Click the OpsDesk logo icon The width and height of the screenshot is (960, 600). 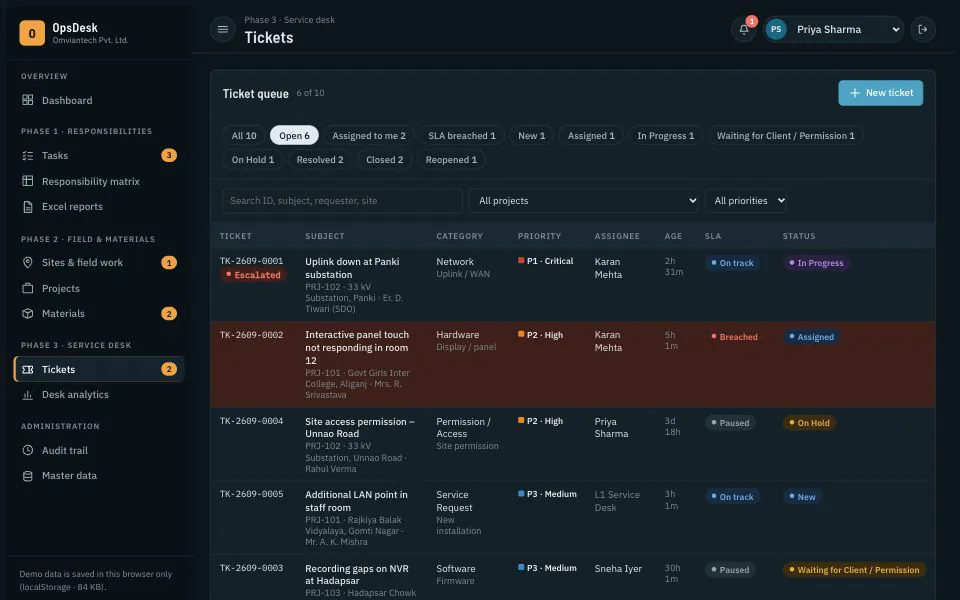[32, 33]
